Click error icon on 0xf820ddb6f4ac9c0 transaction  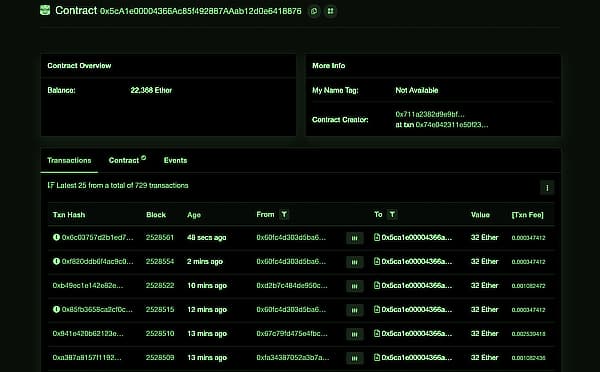click(56, 261)
